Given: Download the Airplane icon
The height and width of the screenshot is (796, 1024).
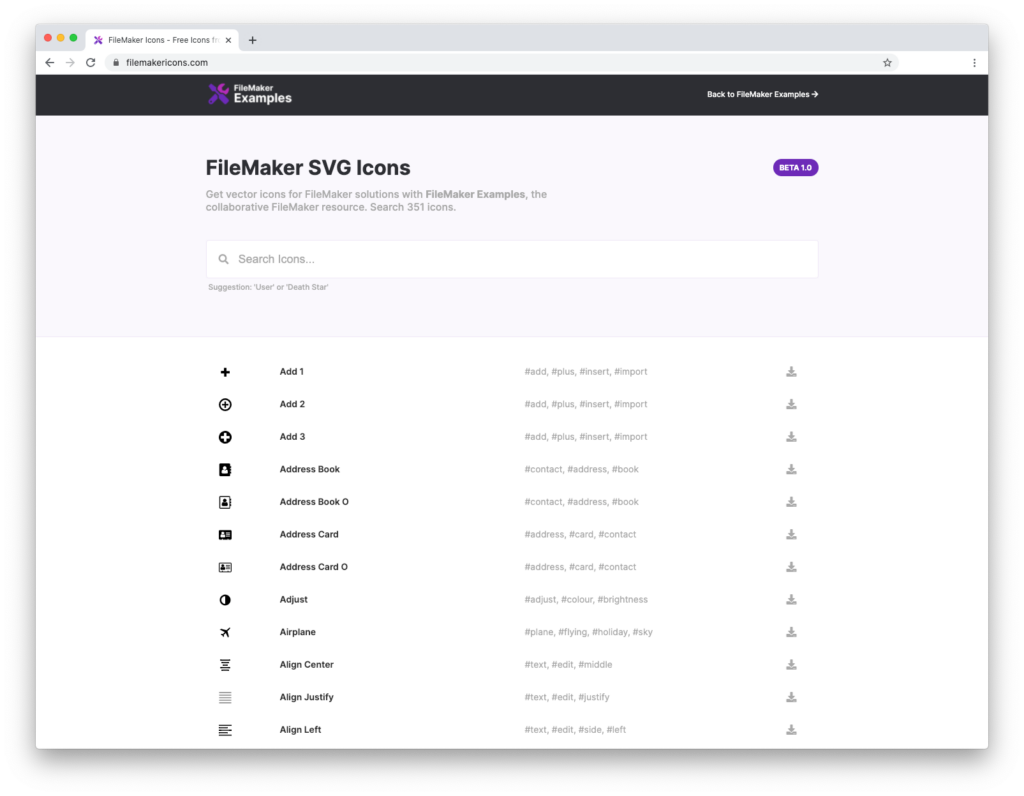Looking at the screenshot, I should (x=791, y=632).
